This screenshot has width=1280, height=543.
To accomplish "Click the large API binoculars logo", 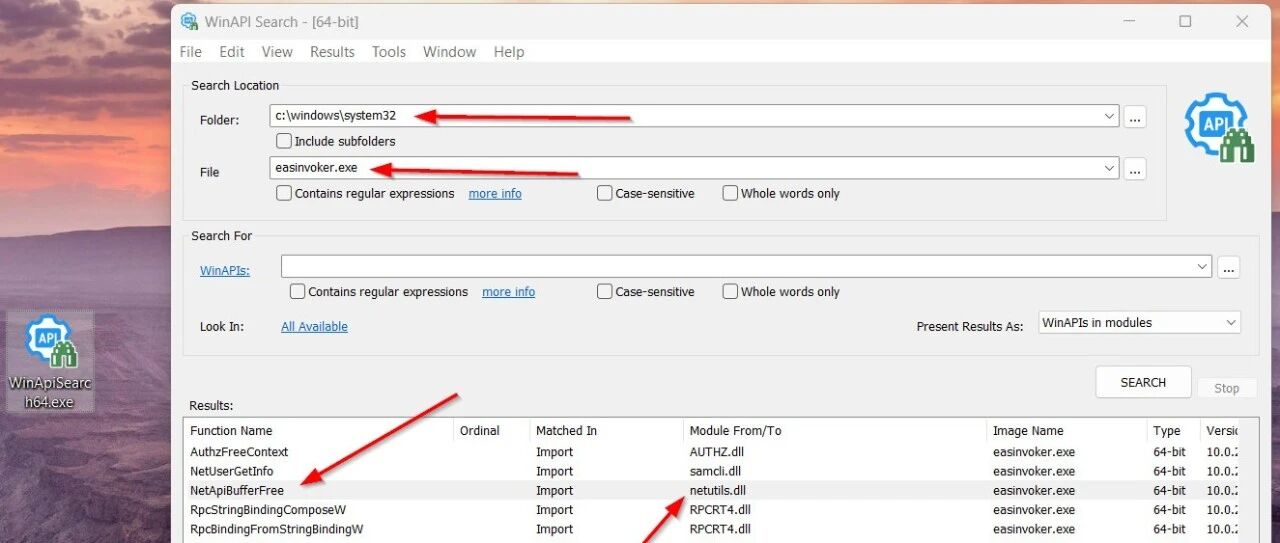I will (x=1218, y=127).
